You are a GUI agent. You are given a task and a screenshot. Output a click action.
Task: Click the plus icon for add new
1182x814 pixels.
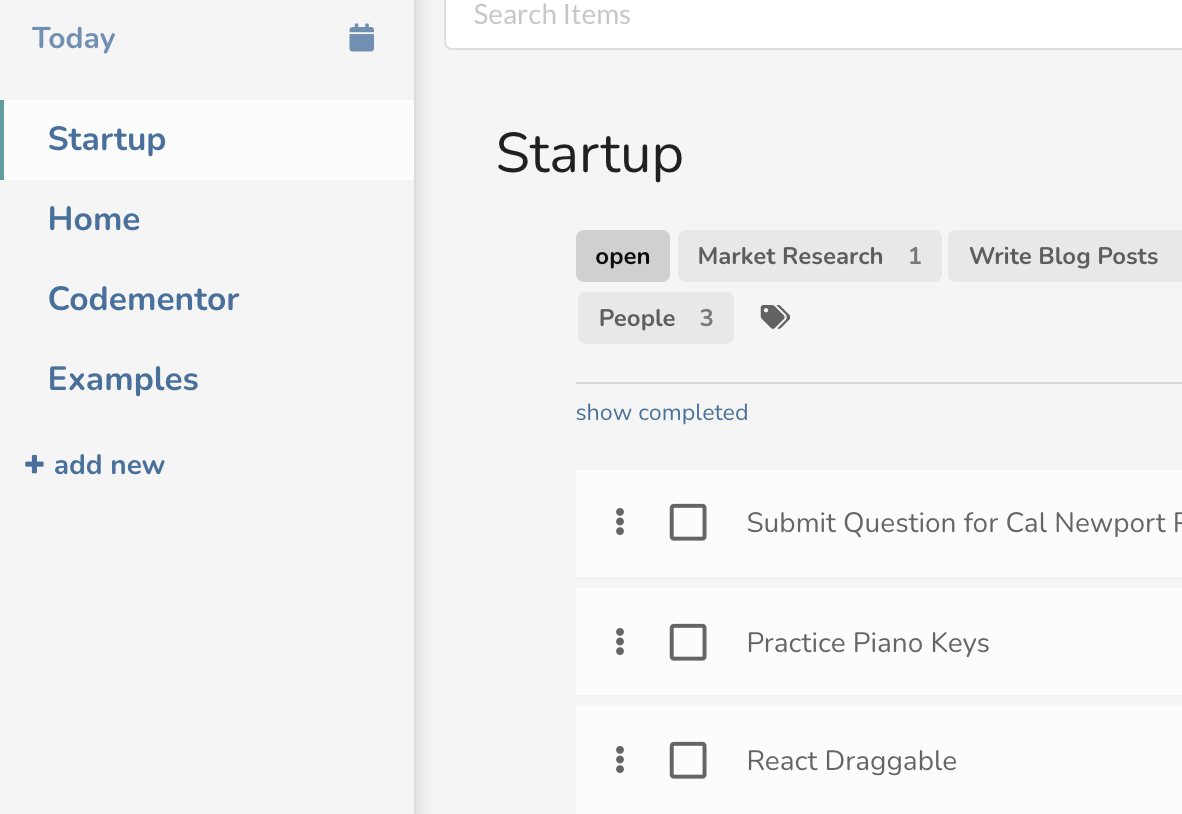click(x=34, y=465)
